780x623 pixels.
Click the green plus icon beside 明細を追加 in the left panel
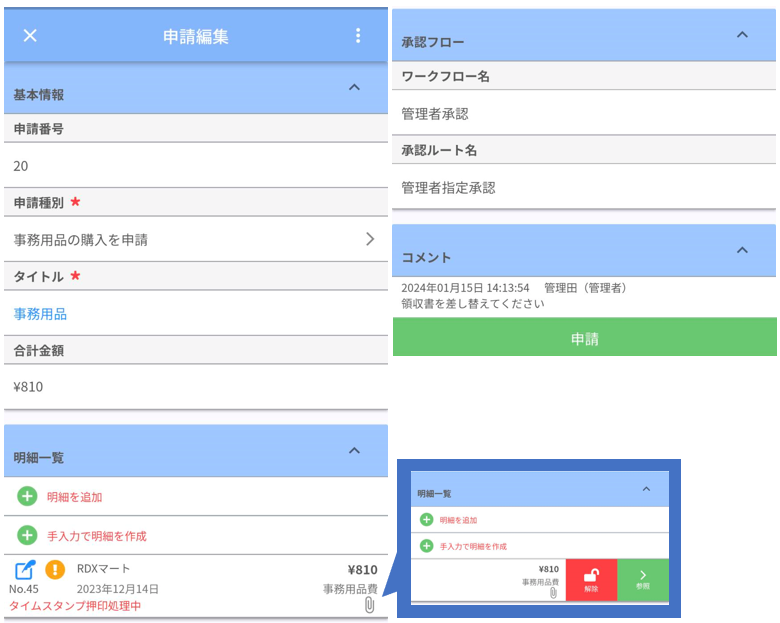coord(27,496)
